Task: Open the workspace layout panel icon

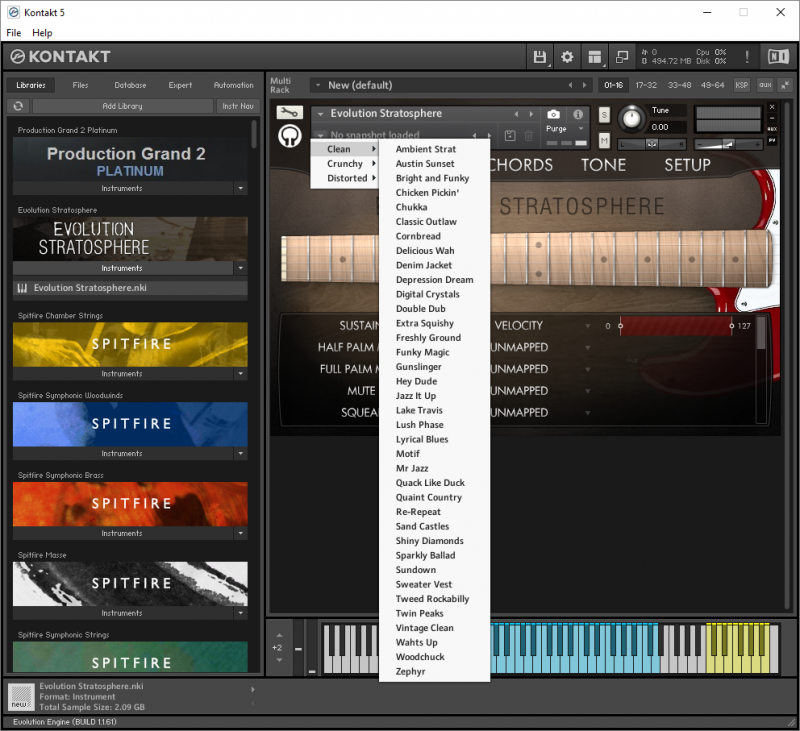Action: point(594,57)
